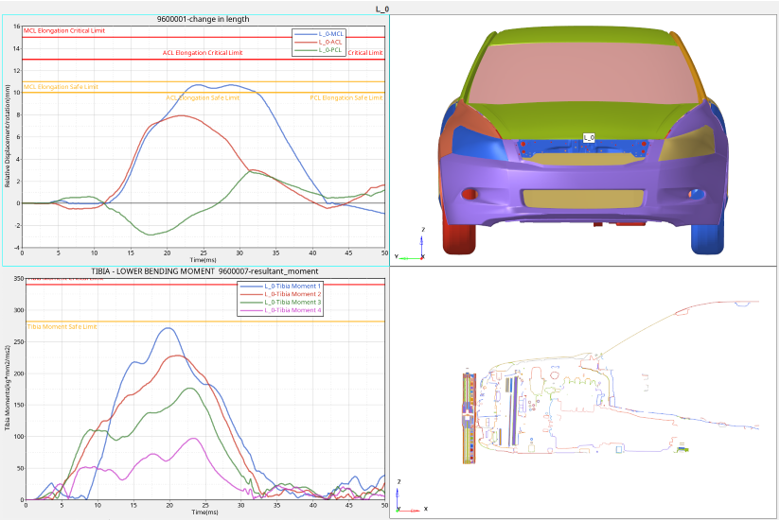Click L_0-Tibia Moment 4 legend entry
Viewport: 779px width, 520px height.
292,310
